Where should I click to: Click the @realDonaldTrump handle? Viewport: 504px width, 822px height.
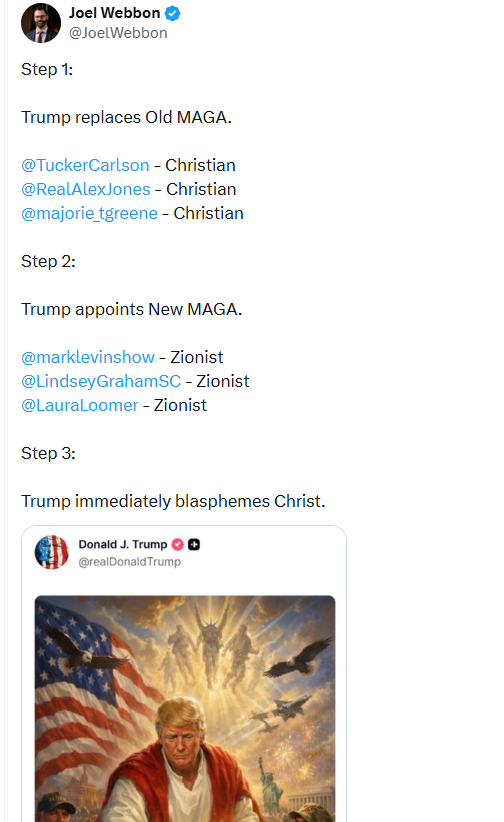pyautogui.click(x=130, y=562)
